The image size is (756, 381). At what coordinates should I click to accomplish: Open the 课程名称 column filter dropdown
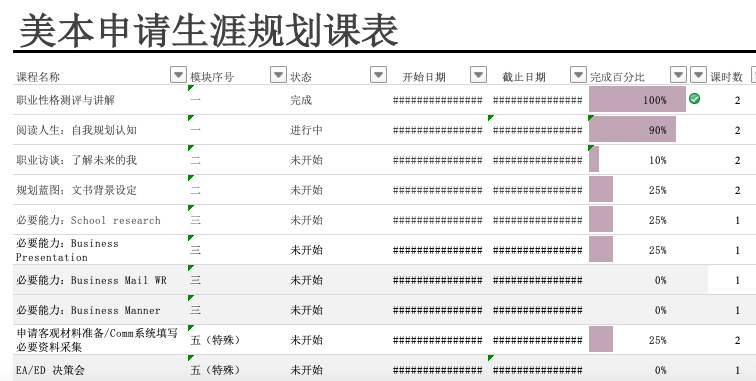coord(178,75)
